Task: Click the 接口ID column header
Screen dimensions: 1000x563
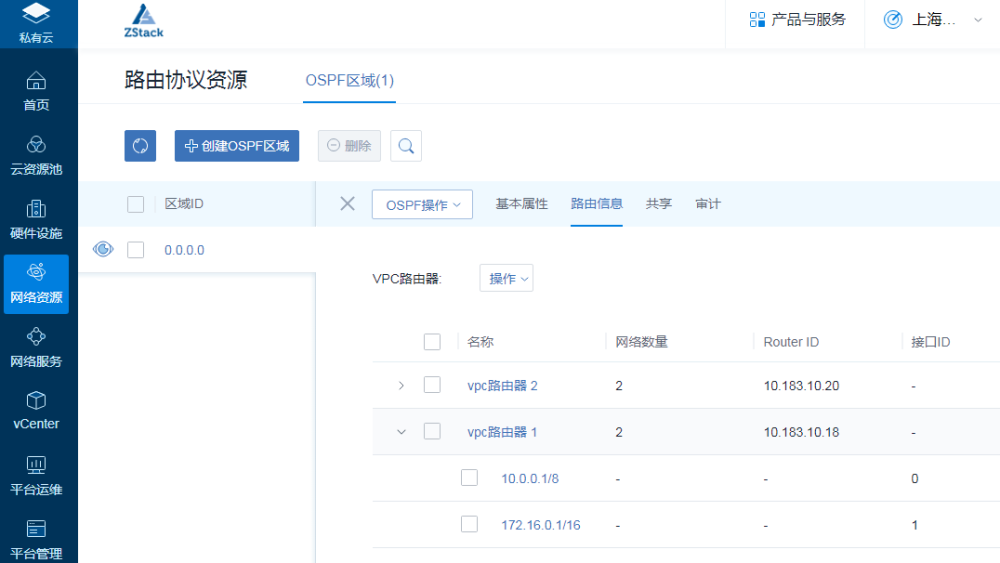Action: pos(930,342)
